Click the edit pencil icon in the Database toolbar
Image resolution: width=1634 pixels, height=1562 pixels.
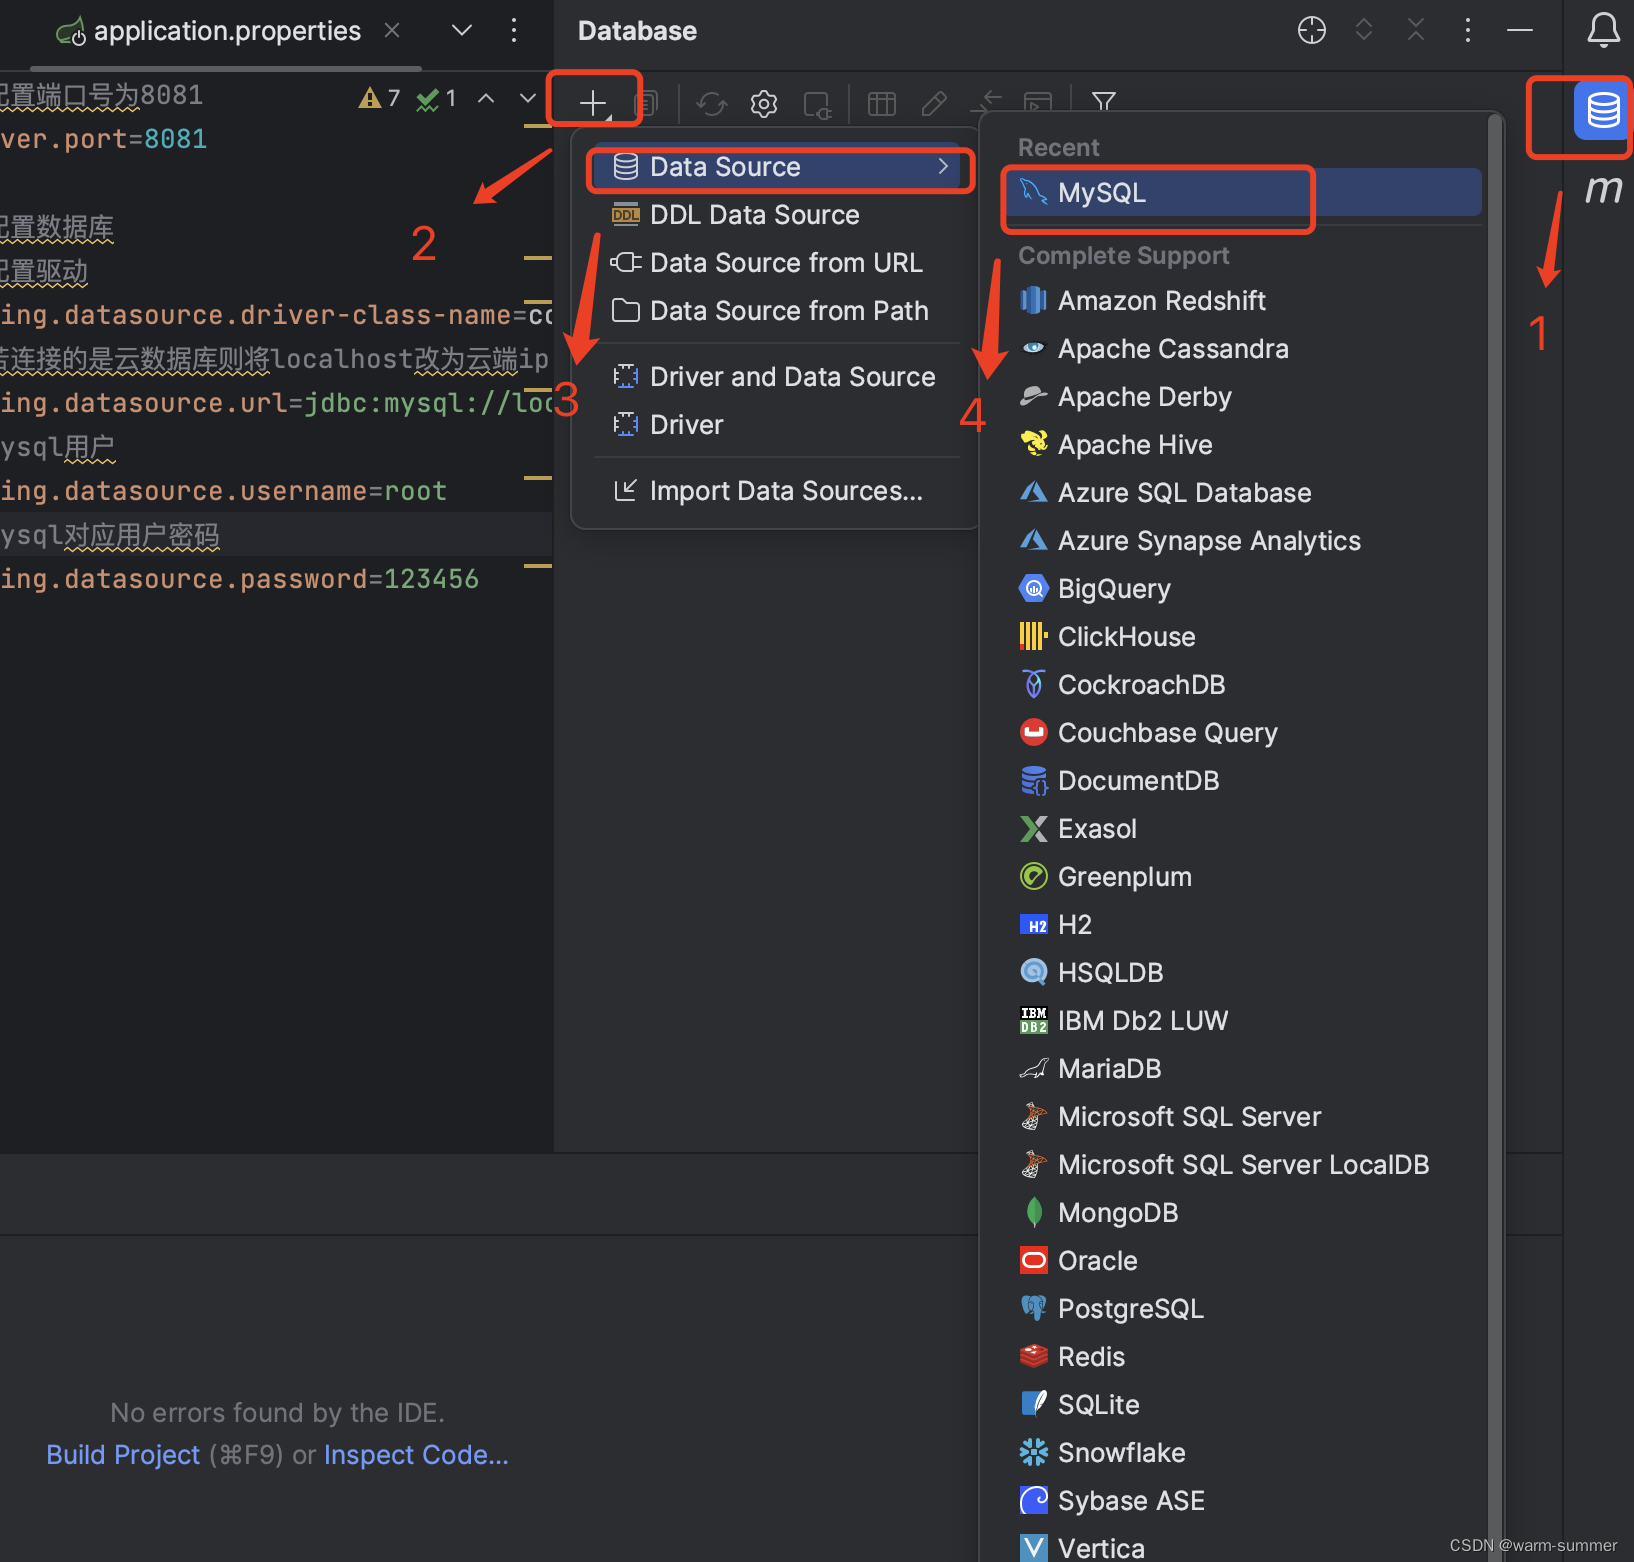934,103
